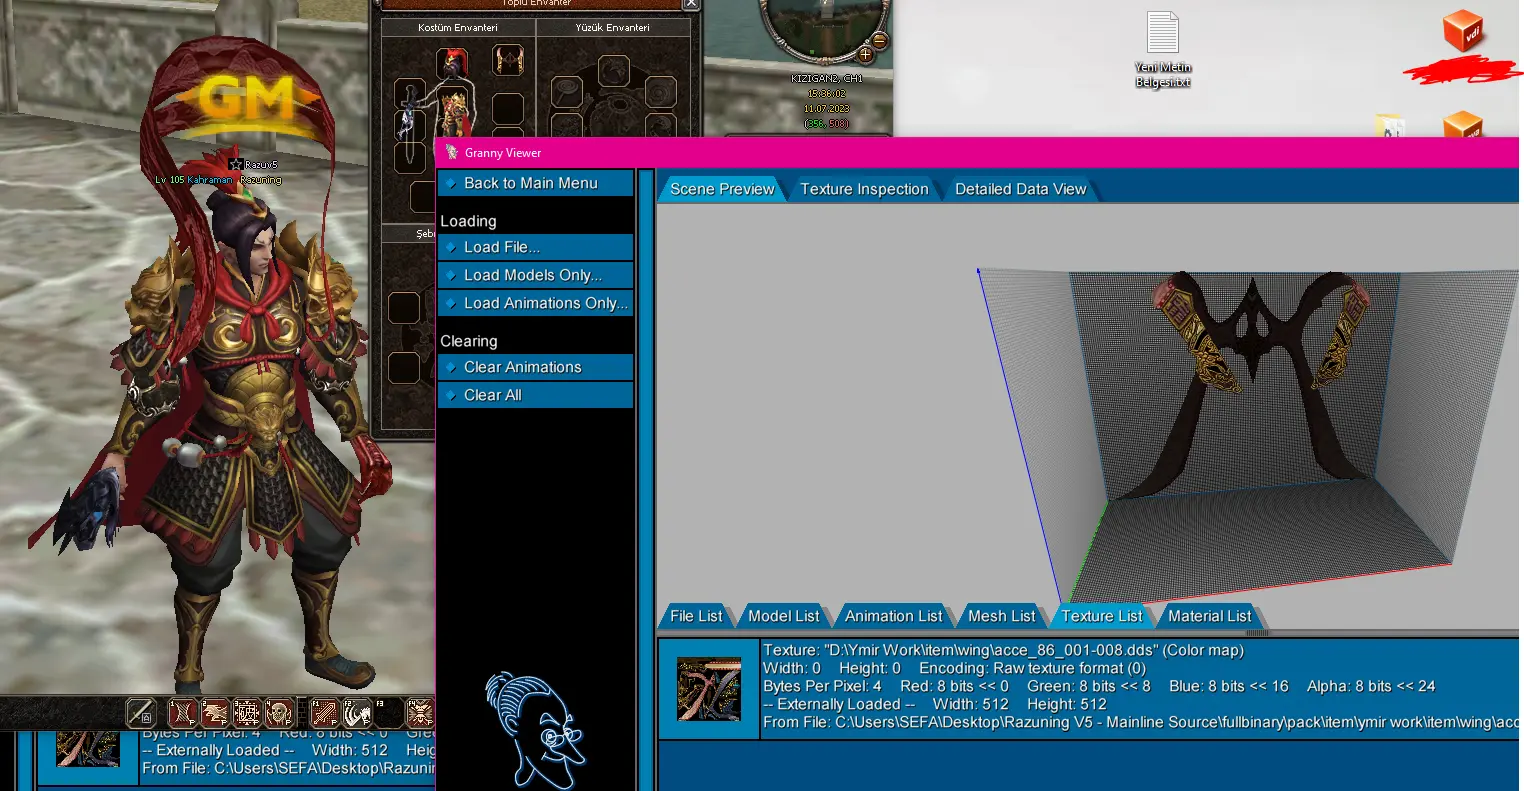Click Back to Main Menu

click(535, 183)
